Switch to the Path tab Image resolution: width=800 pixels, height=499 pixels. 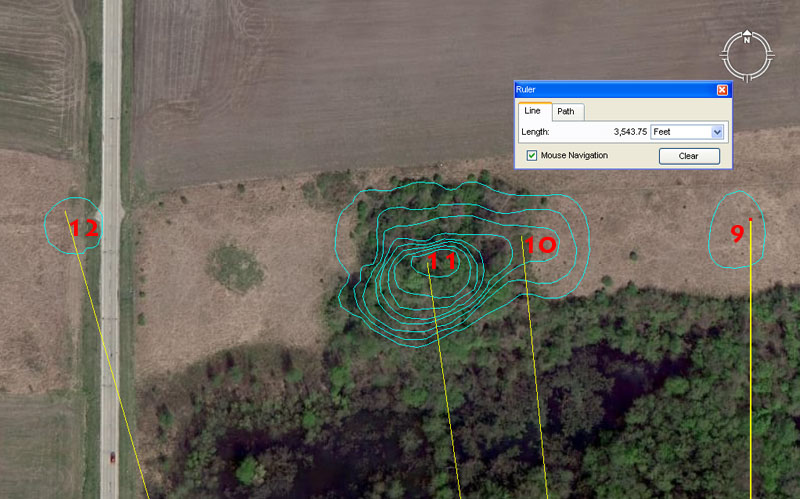[565, 112]
